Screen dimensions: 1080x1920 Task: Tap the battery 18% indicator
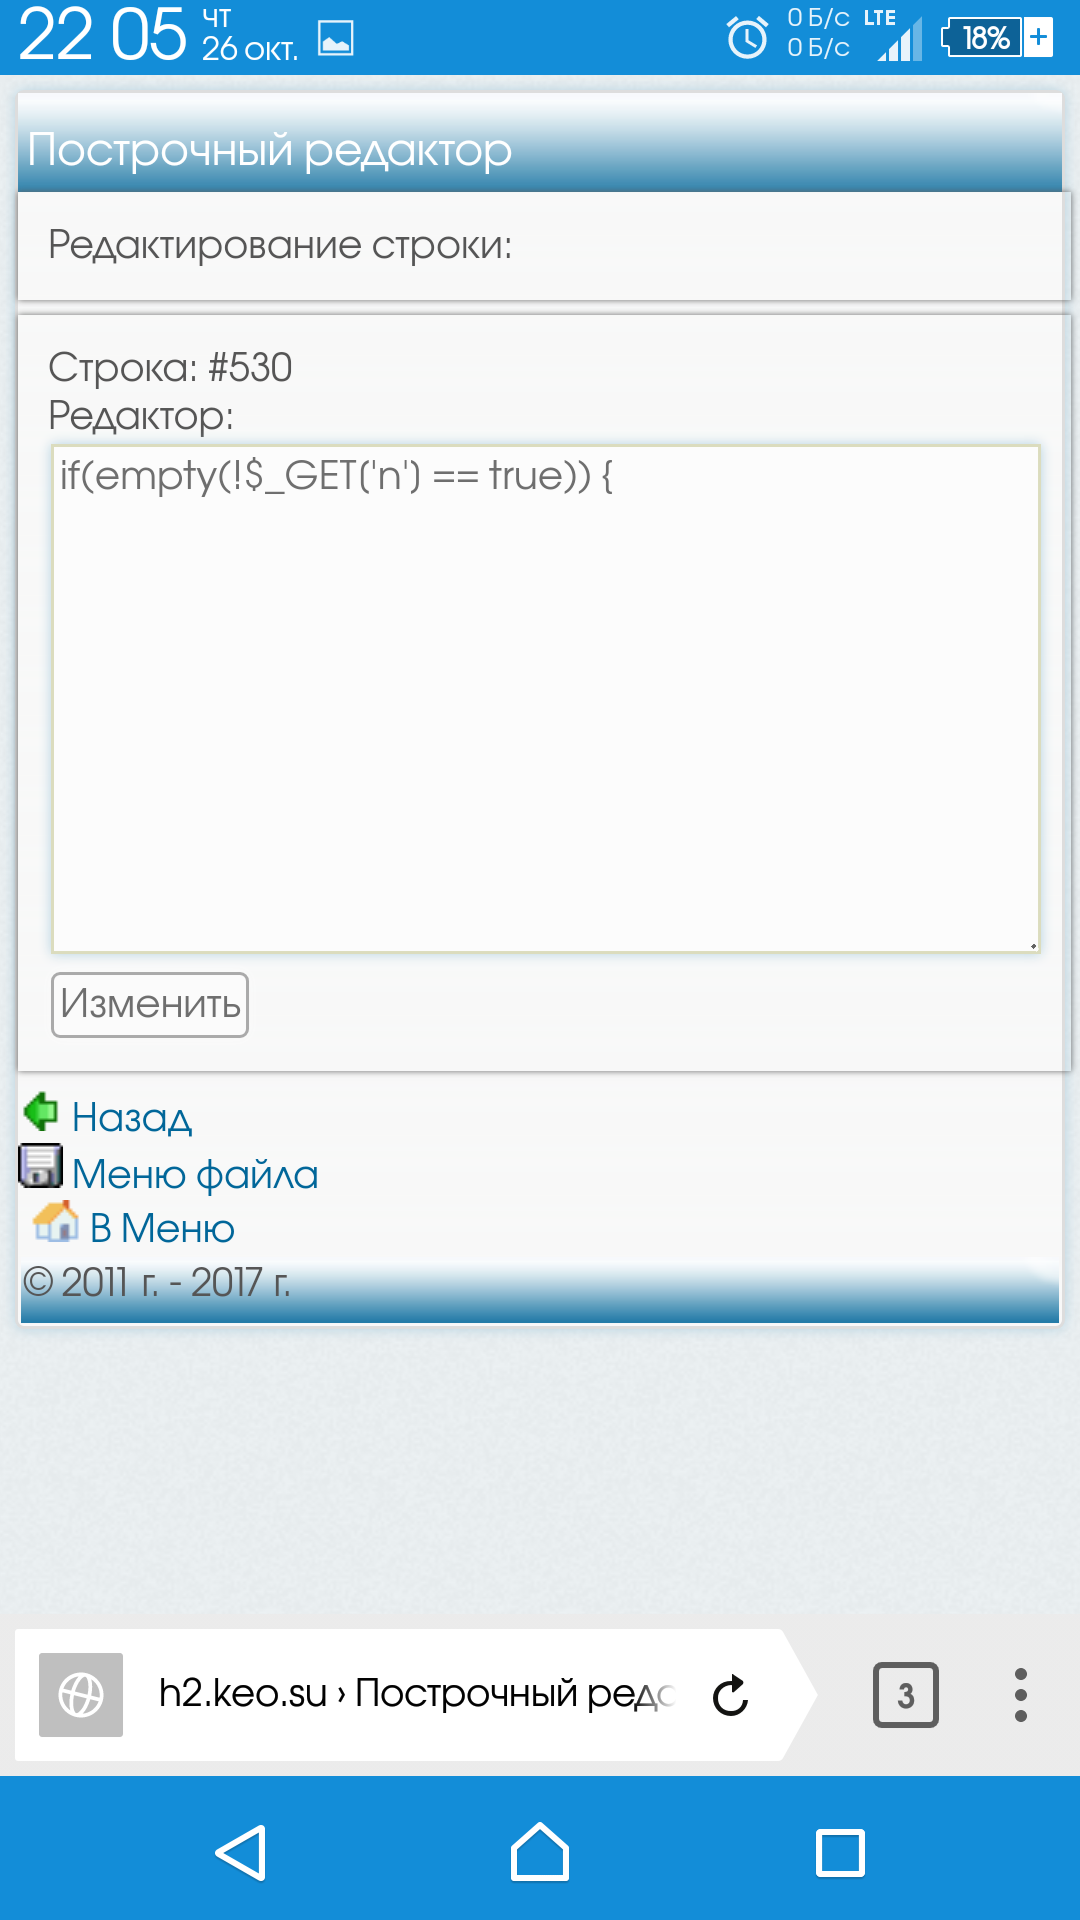[x=996, y=38]
